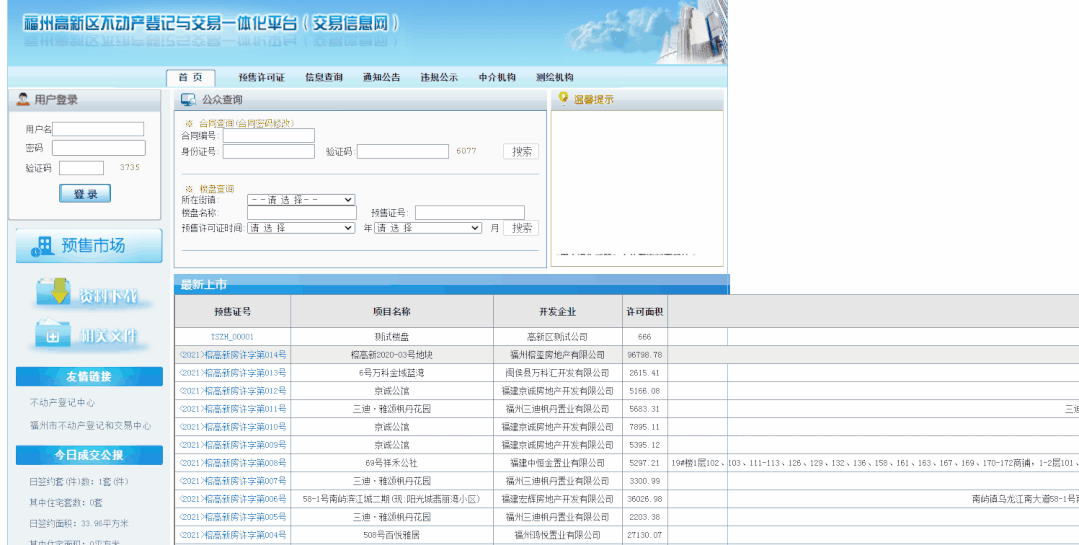The height and width of the screenshot is (545, 1079).
Task: Expand the month dropdown before 月
Action: 428,228
